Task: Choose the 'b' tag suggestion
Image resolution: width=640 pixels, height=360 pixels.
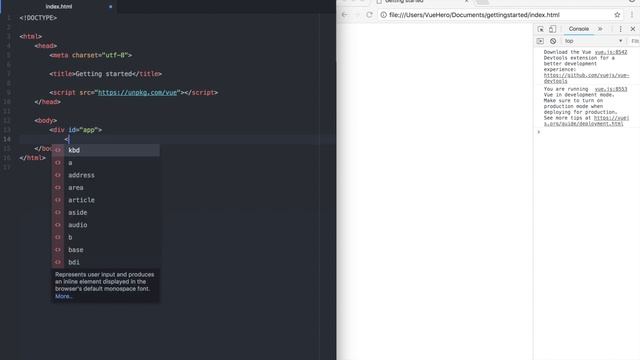Action: coord(105,238)
